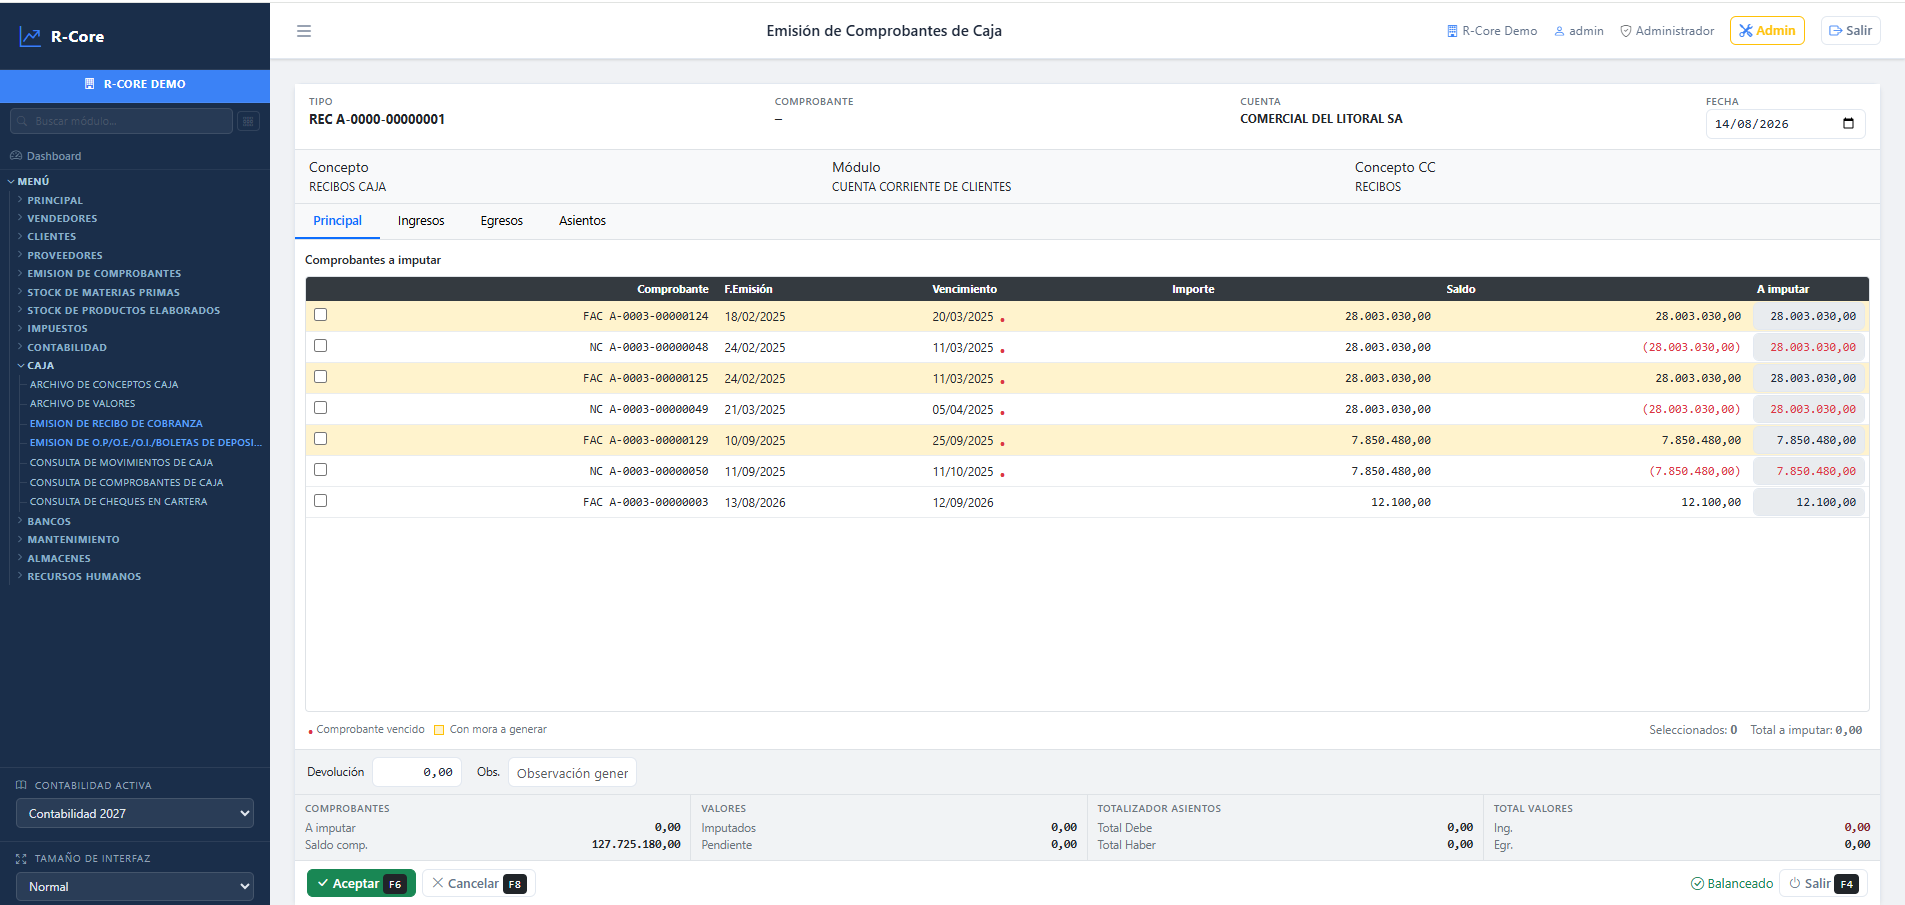Click the grid icon next to module search
The width and height of the screenshot is (1905, 905).
pos(249,121)
